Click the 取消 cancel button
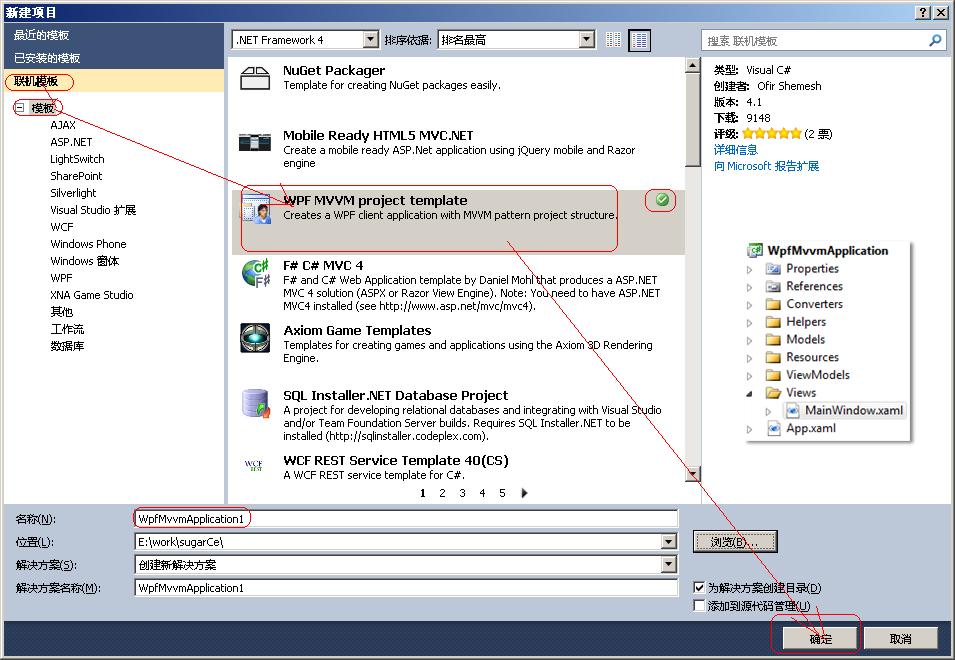 click(901, 639)
